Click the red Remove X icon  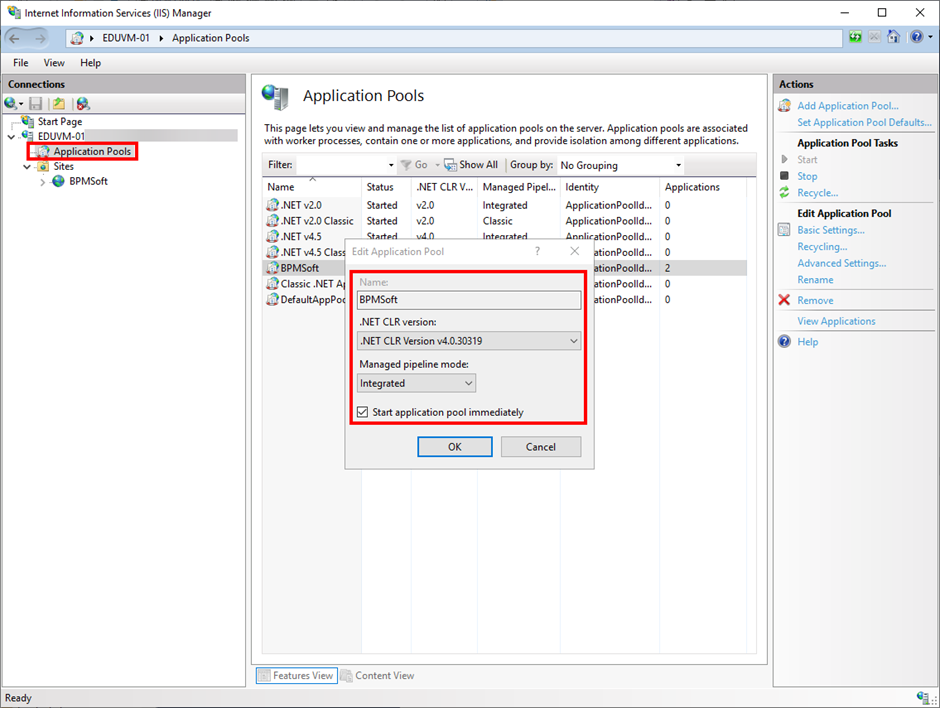point(784,300)
